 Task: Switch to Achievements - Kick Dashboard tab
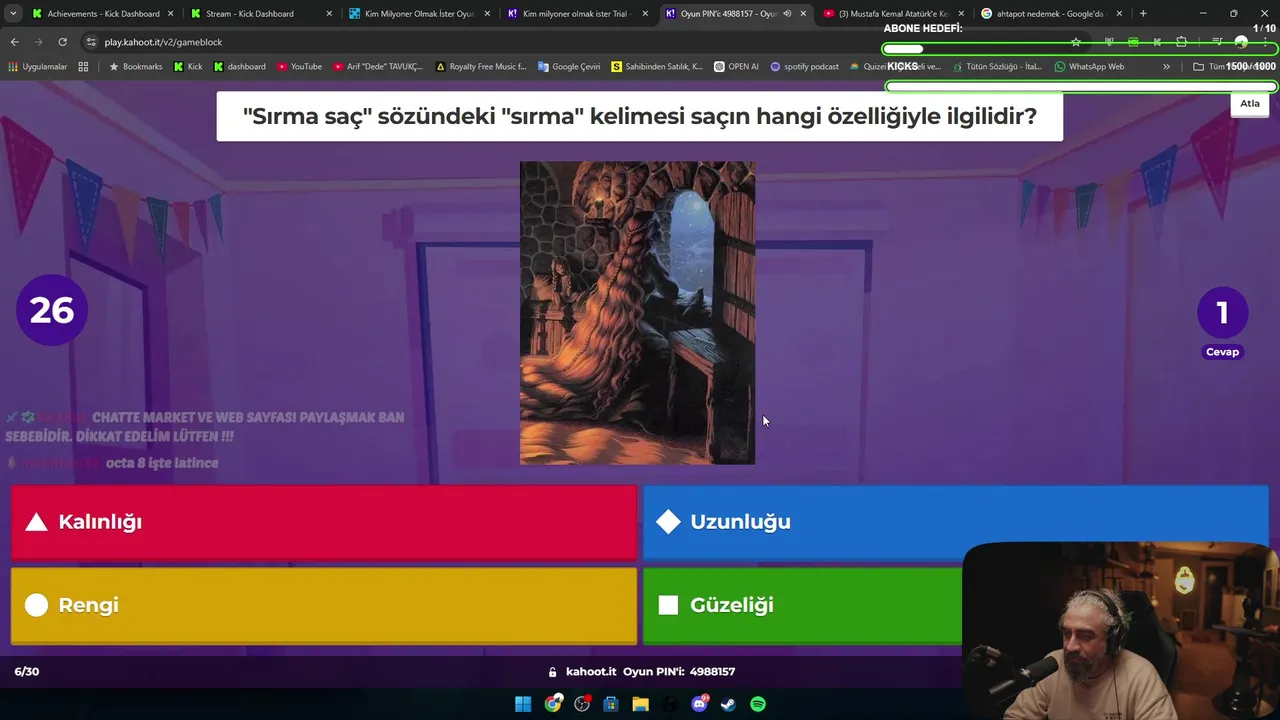103,14
